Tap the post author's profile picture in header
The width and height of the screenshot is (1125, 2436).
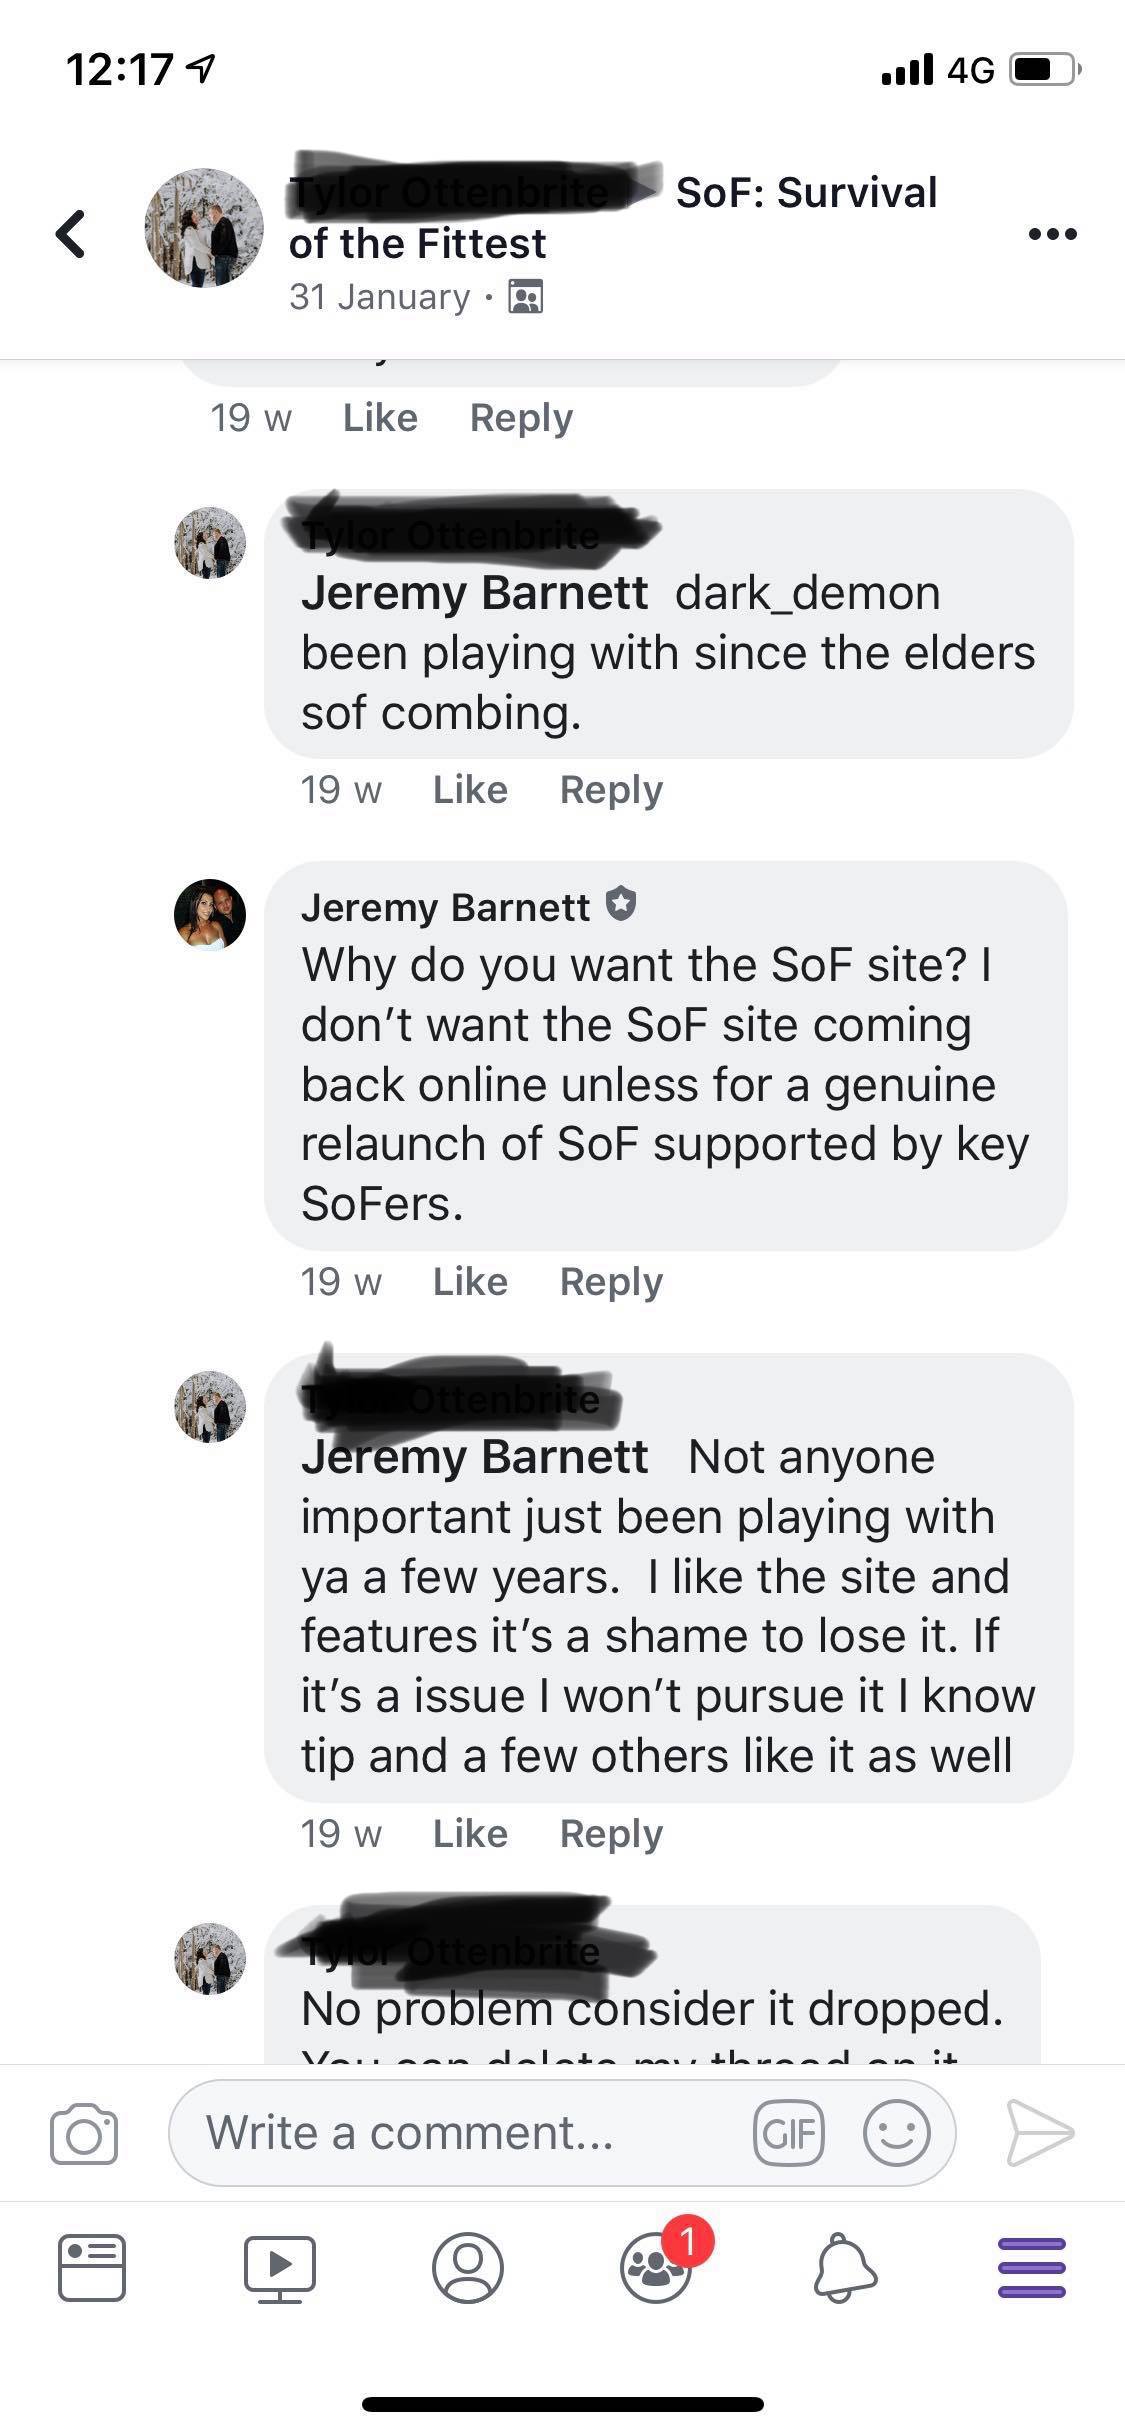pyautogui.click(x=205, y=228)
